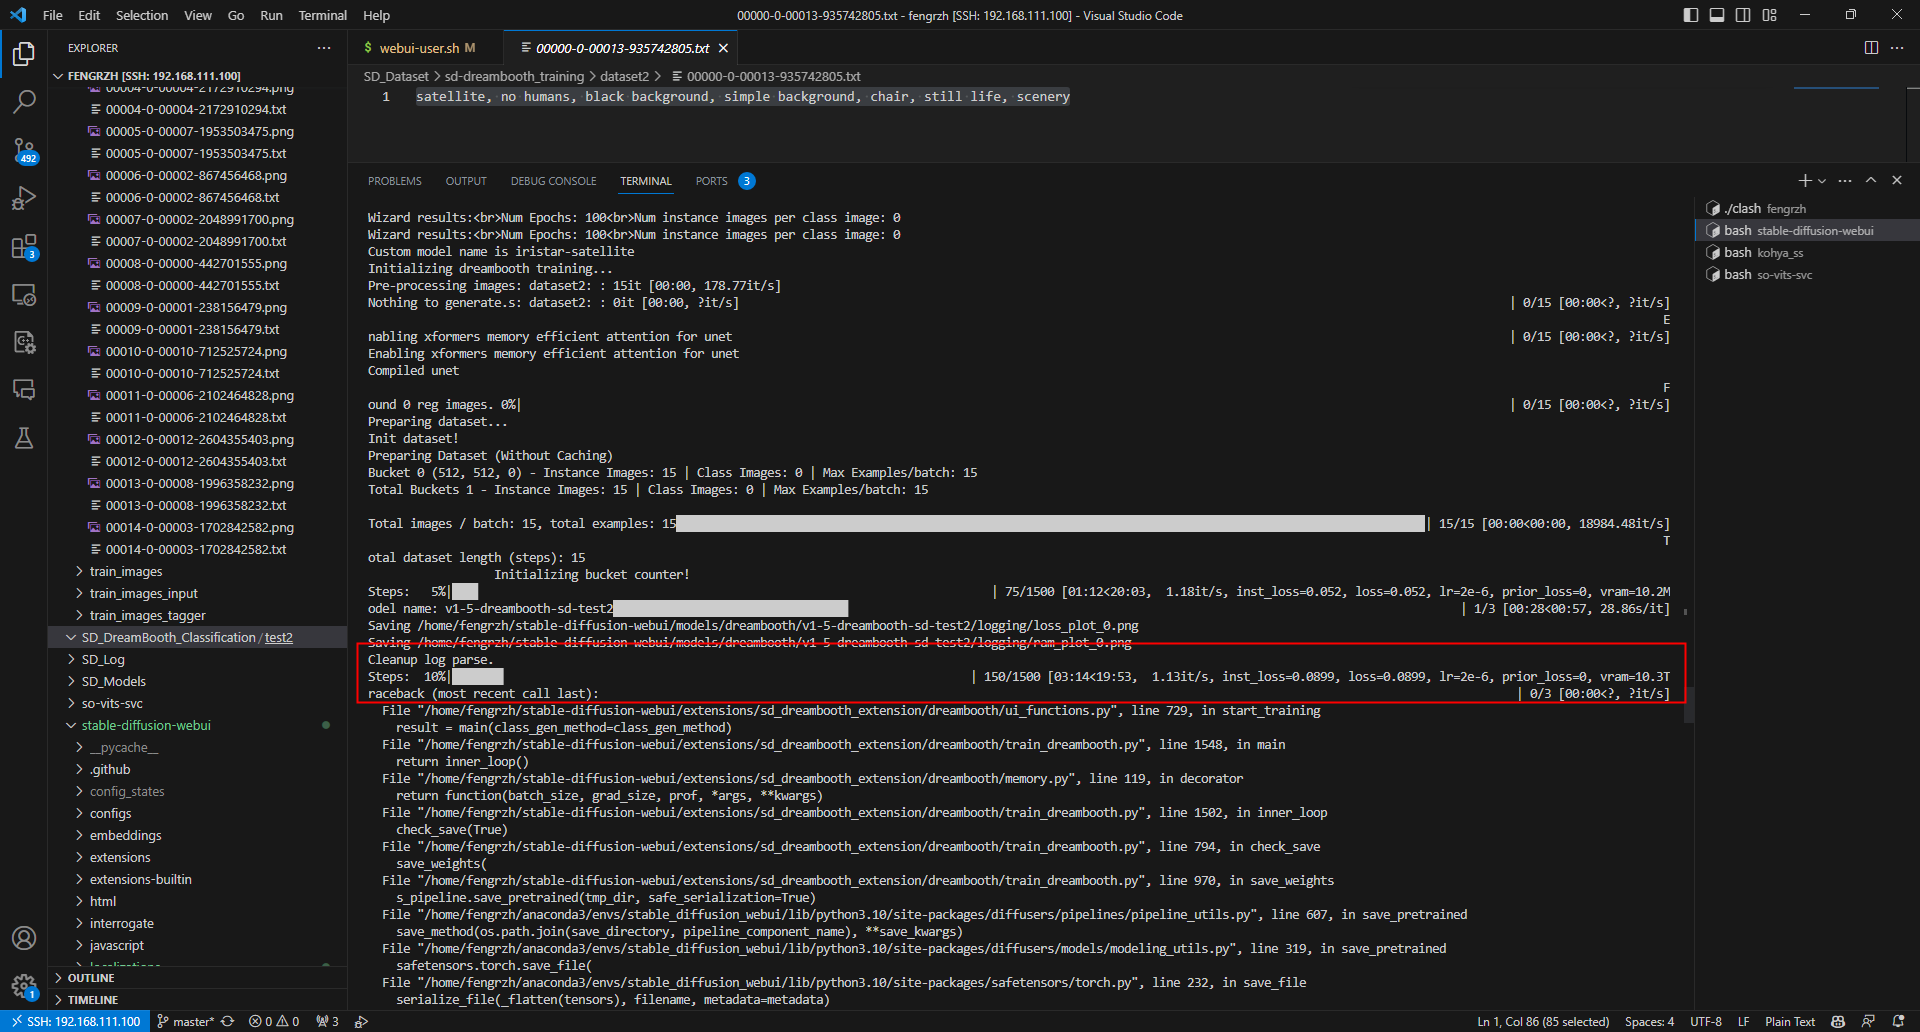Open the Manage gear icon with badge
This screenshot has height=1032, width=1920.
coord(24,984)
